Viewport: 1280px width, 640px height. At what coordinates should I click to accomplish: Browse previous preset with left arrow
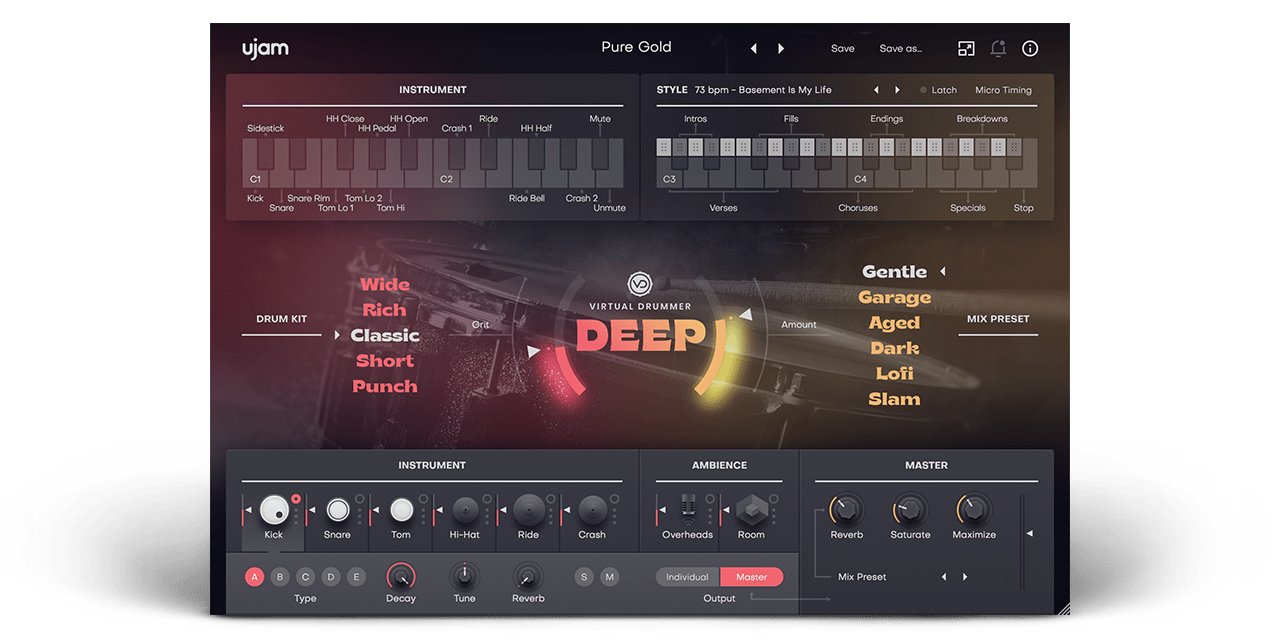[x=753, y=47]
